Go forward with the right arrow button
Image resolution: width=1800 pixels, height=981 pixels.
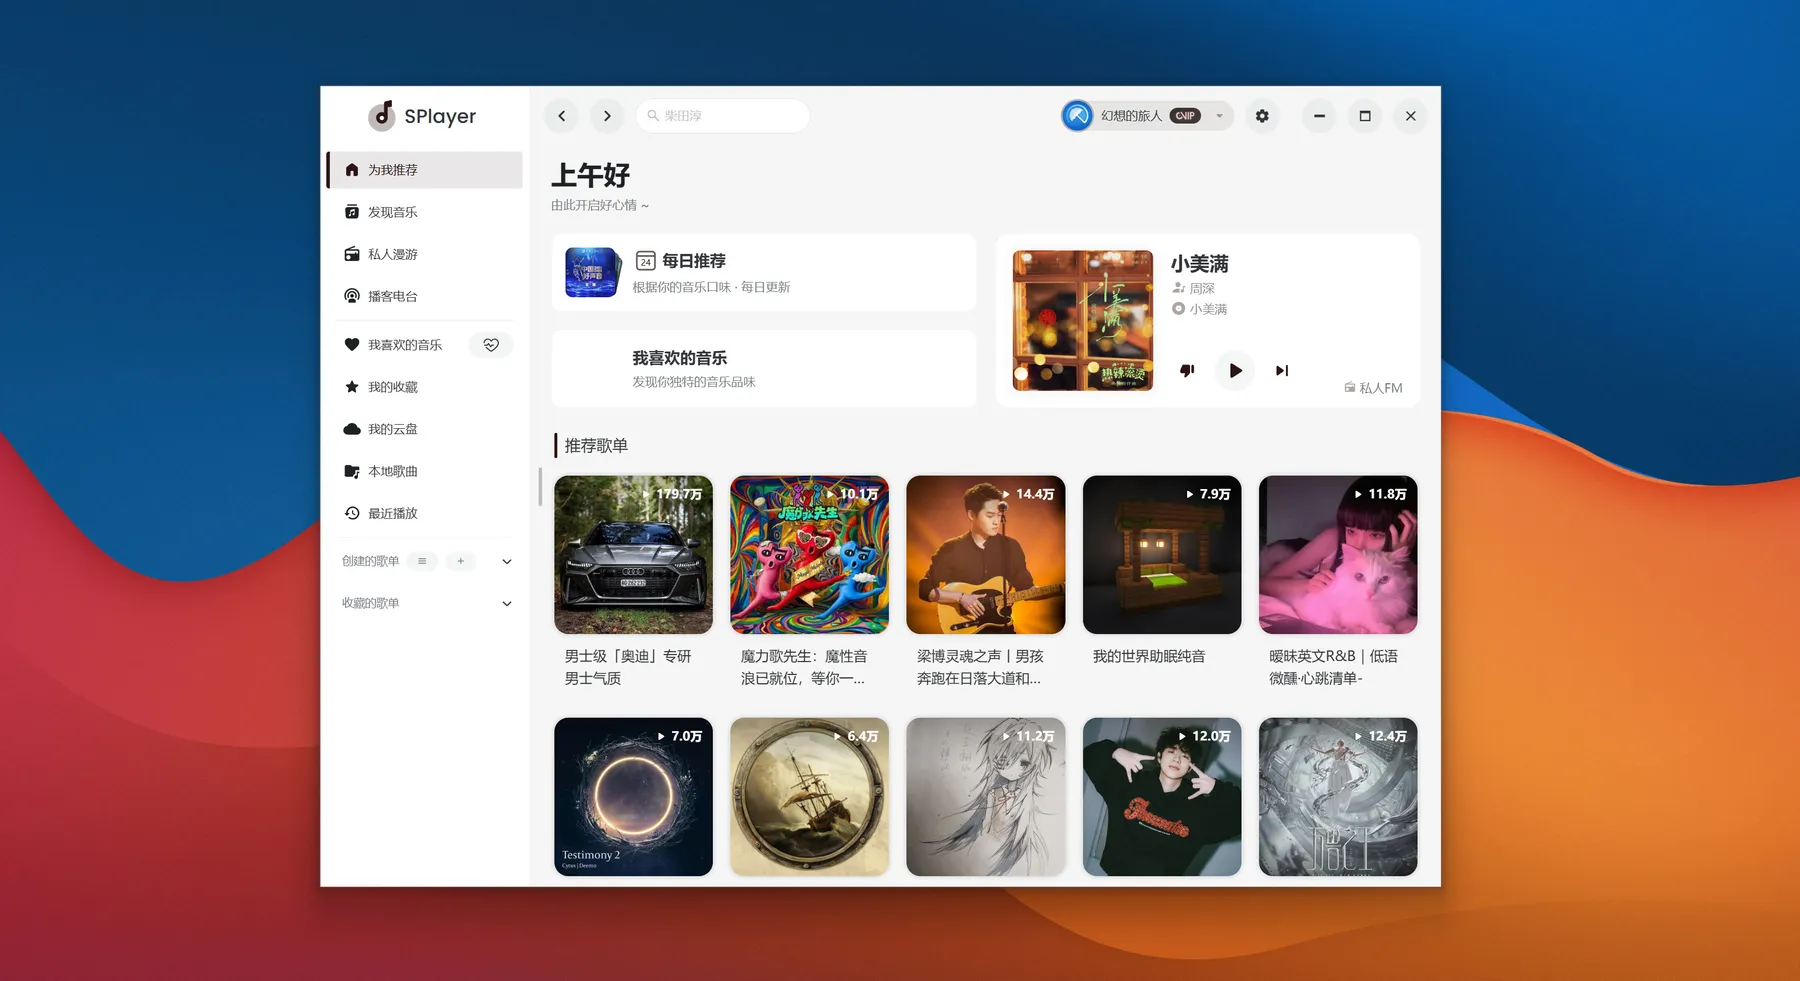[607, 116]
